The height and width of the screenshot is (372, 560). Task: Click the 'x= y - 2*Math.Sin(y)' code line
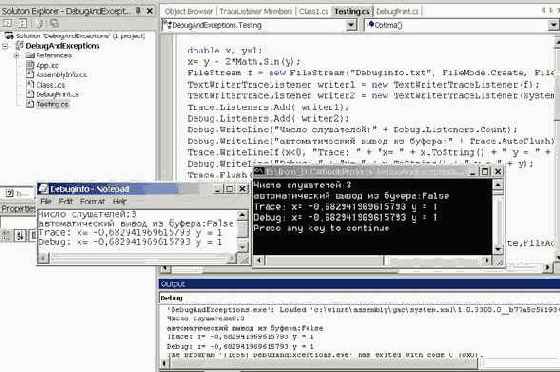[244, 61]
